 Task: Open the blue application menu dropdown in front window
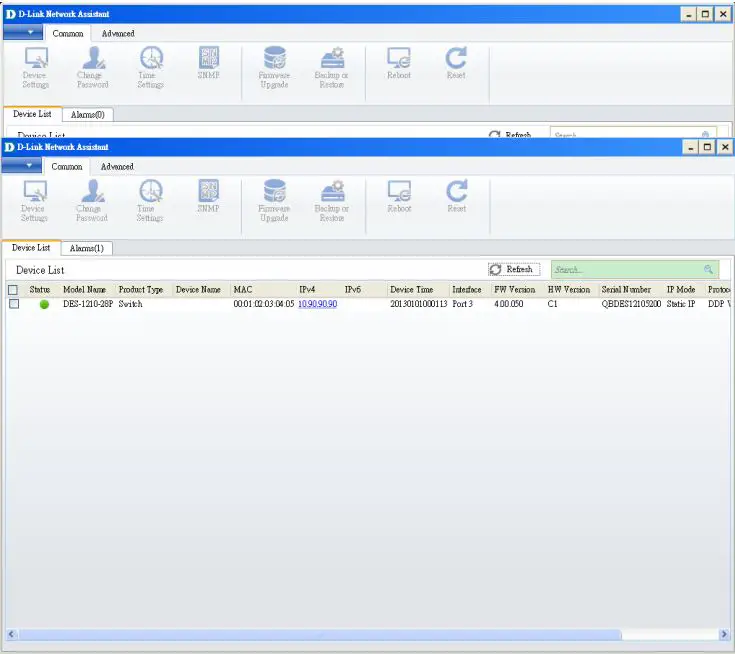coord(22,165)
